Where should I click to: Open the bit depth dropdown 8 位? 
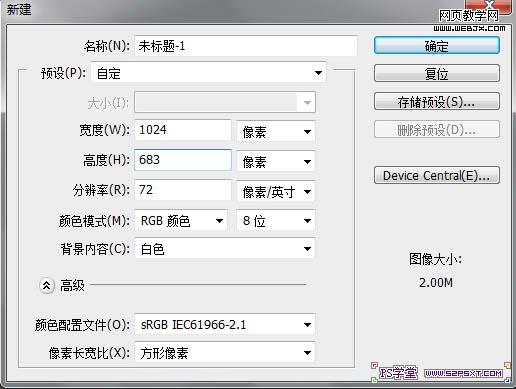pos(276,220)
